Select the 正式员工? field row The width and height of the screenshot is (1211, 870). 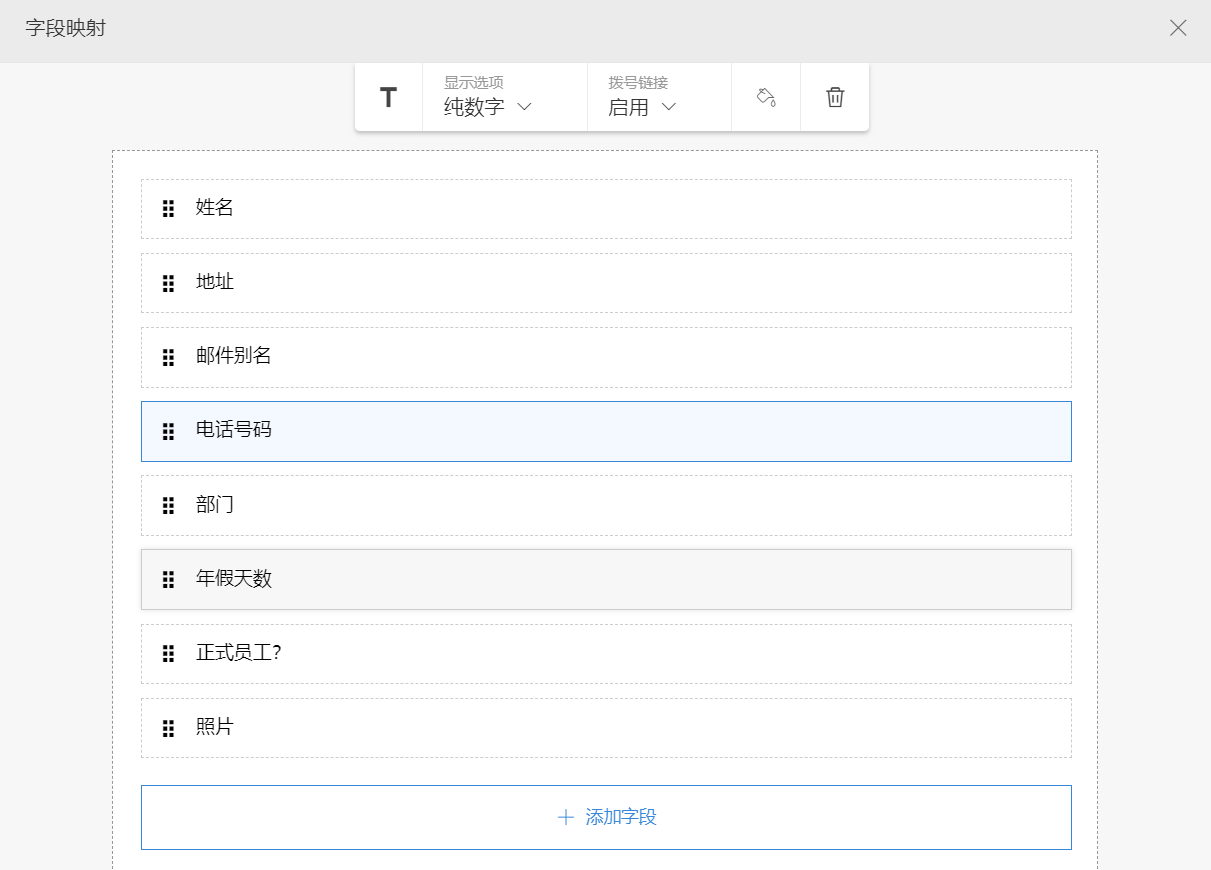(x=605, y=654)
